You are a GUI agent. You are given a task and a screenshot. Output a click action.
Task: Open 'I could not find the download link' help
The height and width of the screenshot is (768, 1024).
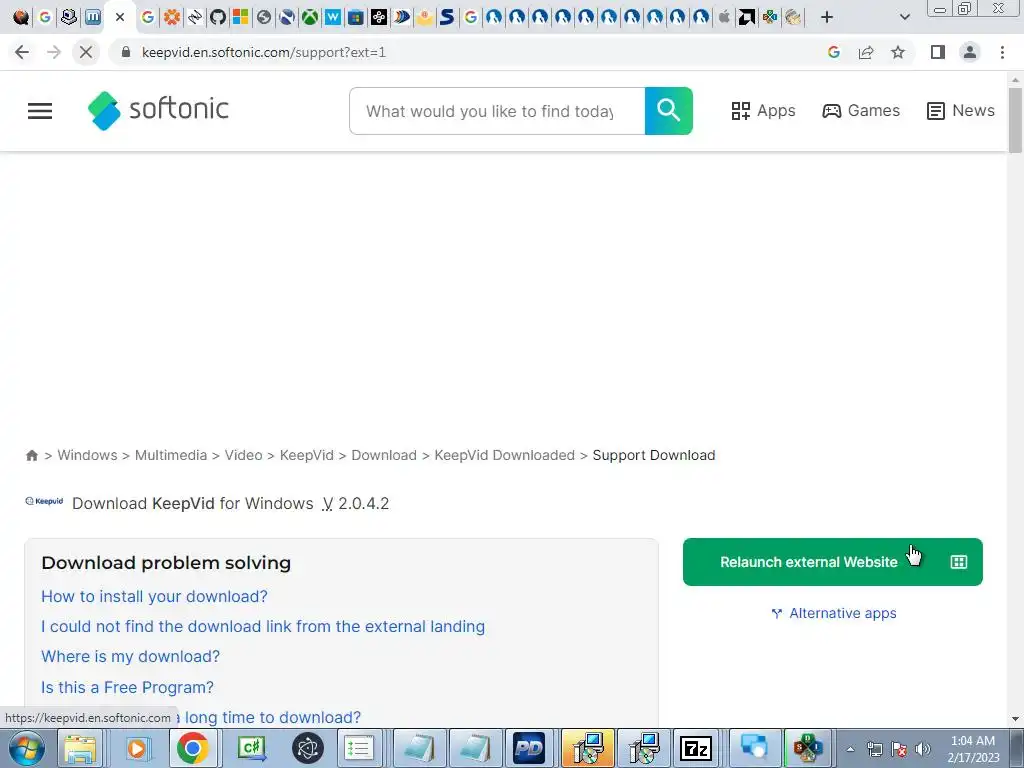263,626
